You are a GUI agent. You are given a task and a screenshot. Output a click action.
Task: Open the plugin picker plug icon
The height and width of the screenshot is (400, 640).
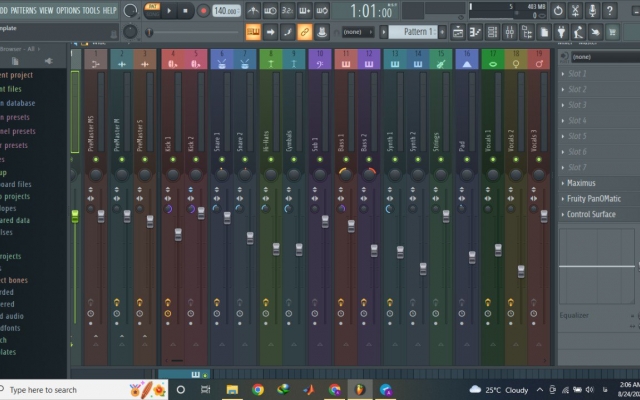point(561,32)
